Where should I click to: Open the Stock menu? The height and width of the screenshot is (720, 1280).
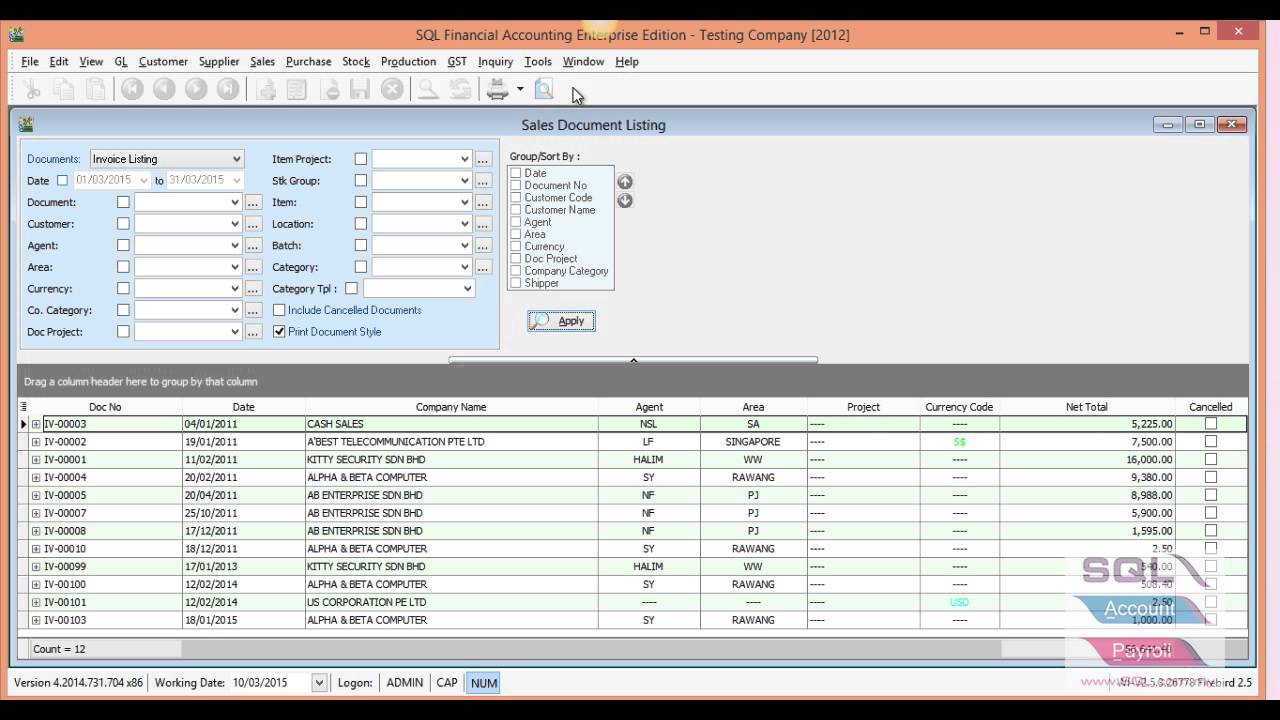[356, 61]
